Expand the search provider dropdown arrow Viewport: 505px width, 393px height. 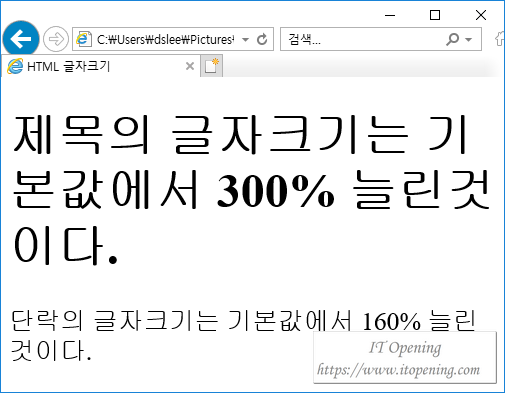point(469,40)
